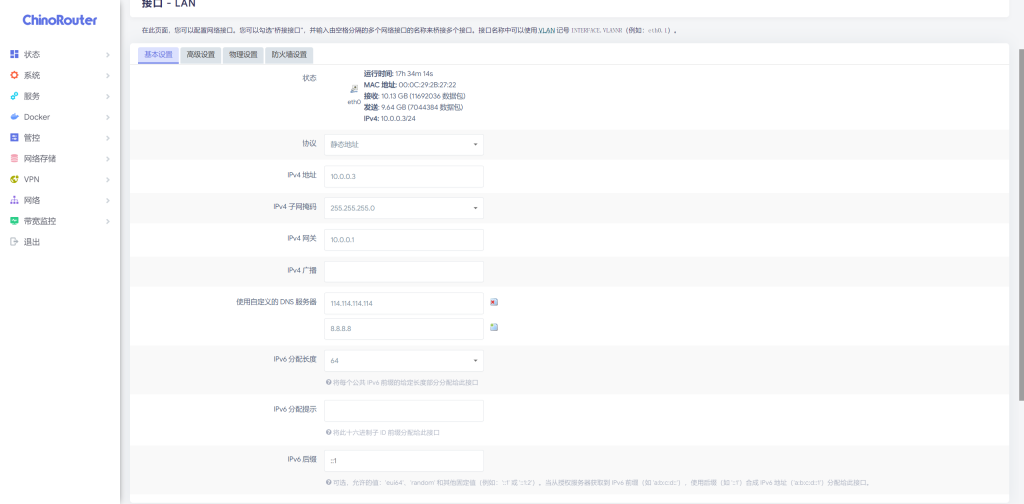Click the 状态 sidebar icon
The width and height of the screenshot is (1024, 504).
pyautogui.click(x=14, y=54)
